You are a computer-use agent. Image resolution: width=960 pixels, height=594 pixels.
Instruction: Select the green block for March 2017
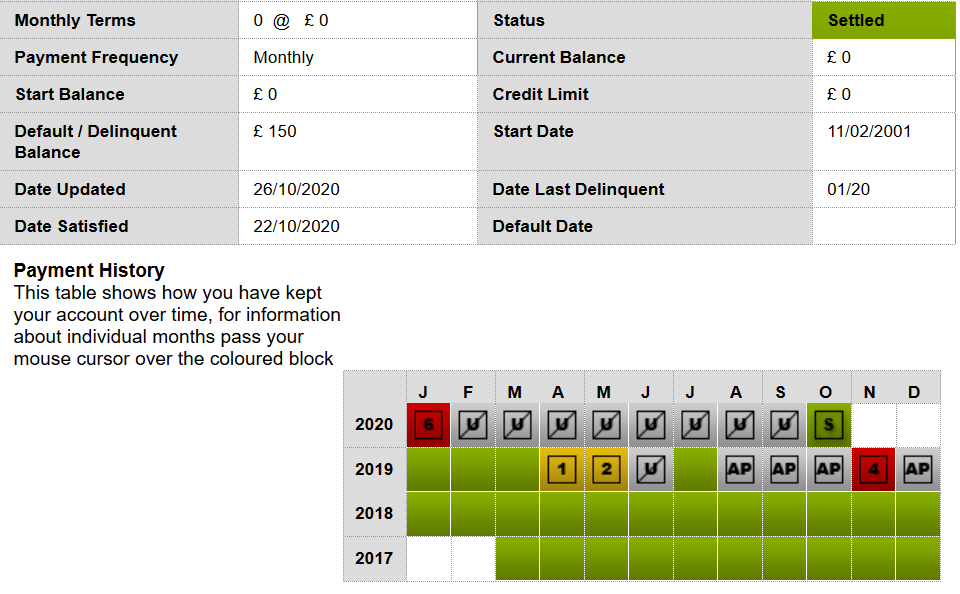[517, 558]
